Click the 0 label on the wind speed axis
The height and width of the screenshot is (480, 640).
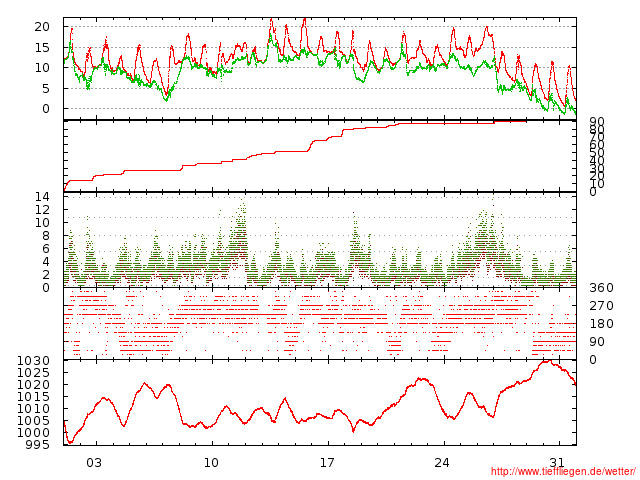(x=46, y=288)
